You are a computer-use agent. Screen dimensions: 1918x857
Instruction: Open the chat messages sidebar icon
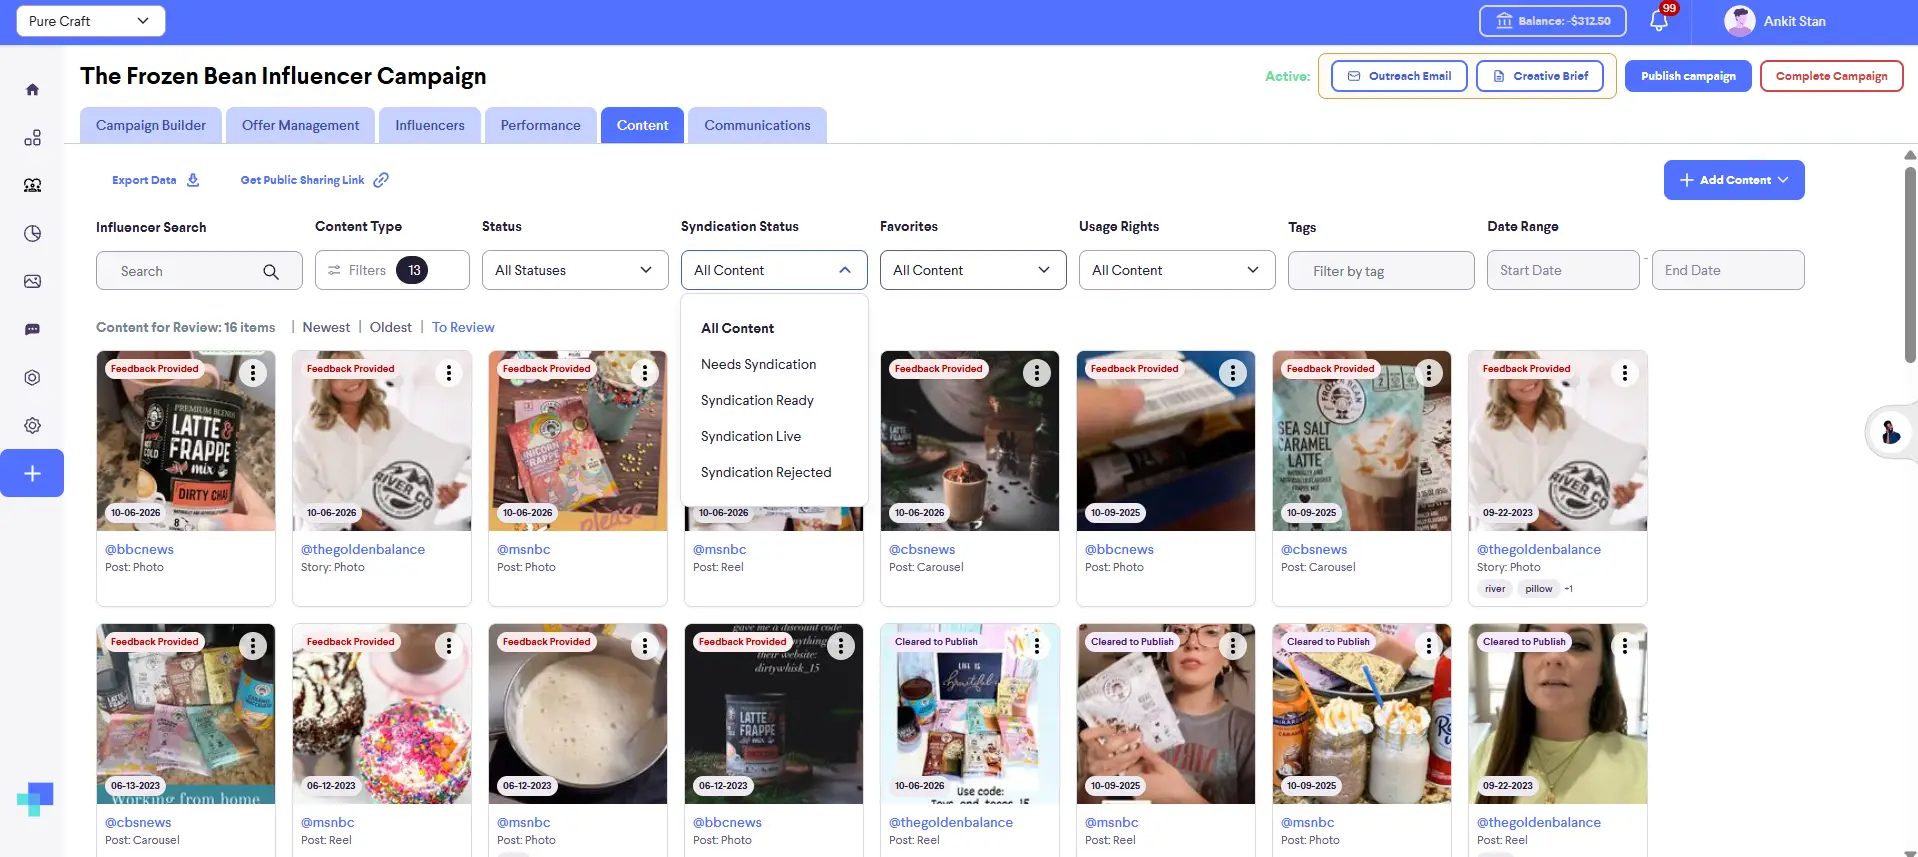click(32, 329)
